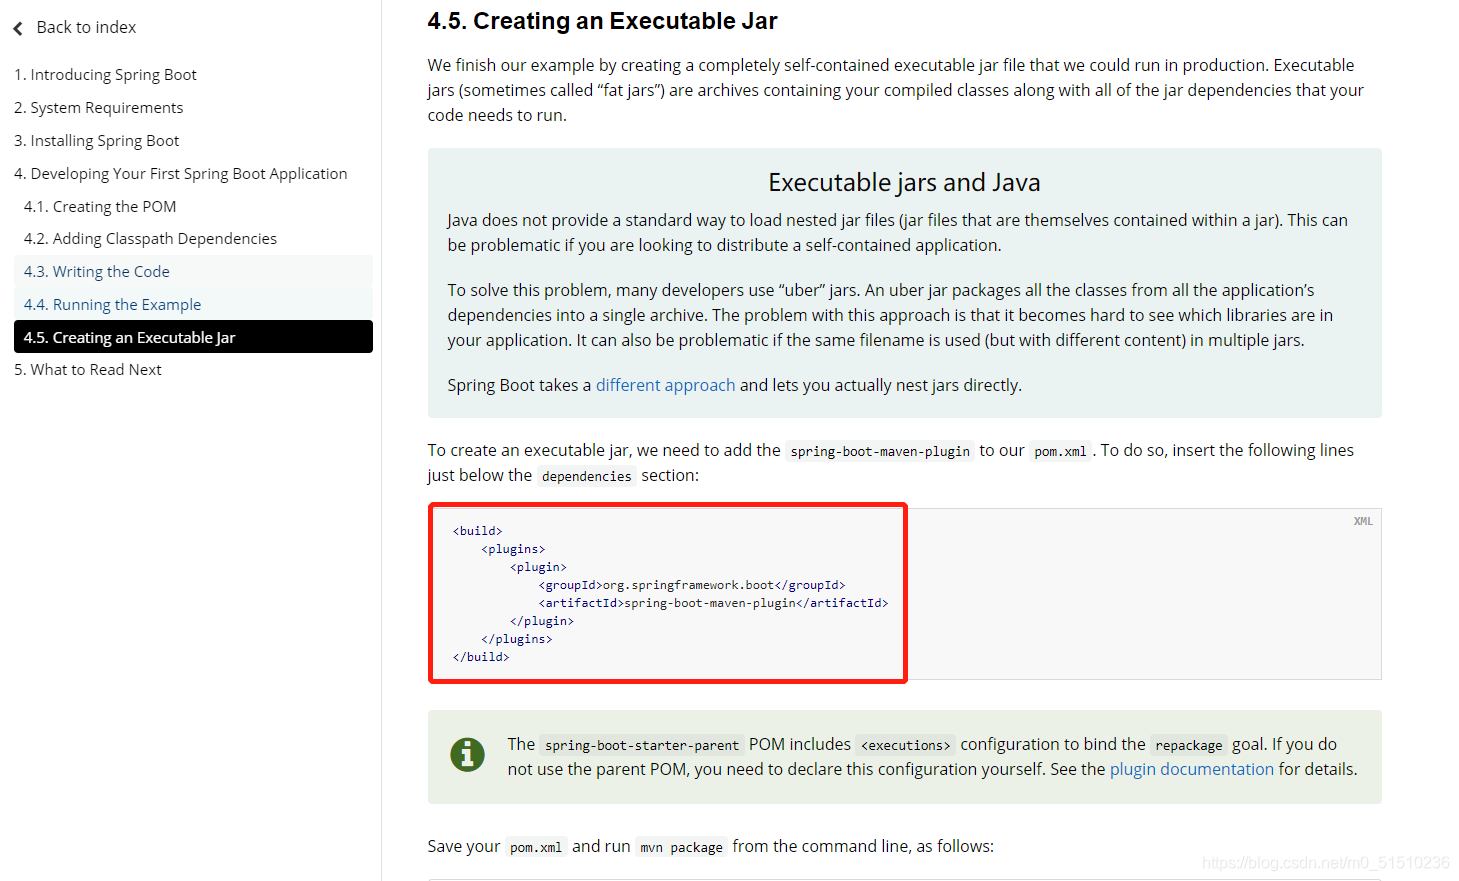This screenshot has height=881, width=1459.
Task: Open 3. Installing Spring Boot
Action: click(x=97, y=141)
